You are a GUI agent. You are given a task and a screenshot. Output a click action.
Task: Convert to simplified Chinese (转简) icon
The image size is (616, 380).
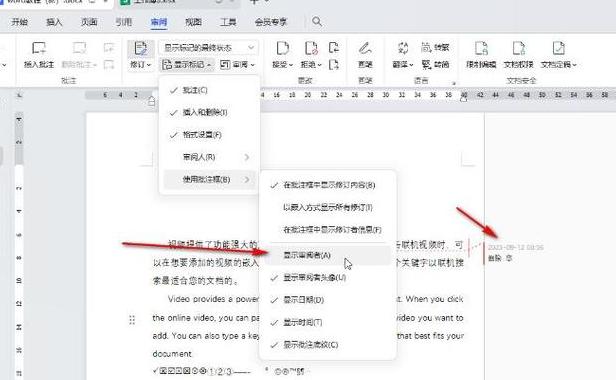(x=426, y=64)
